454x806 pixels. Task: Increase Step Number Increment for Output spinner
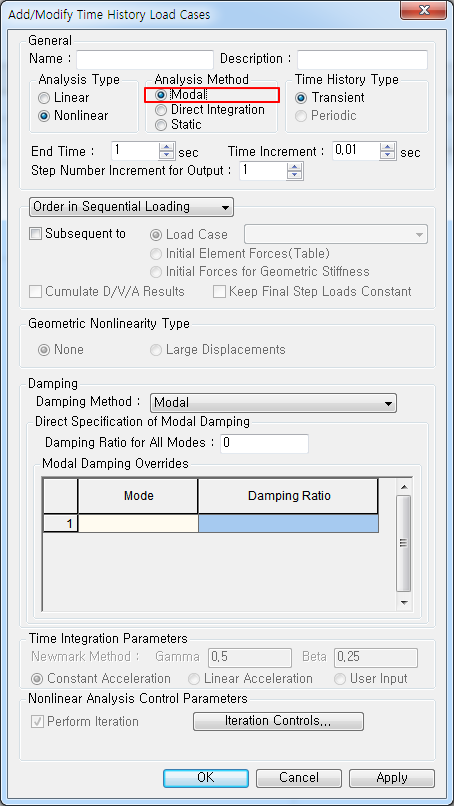(295, 167)
